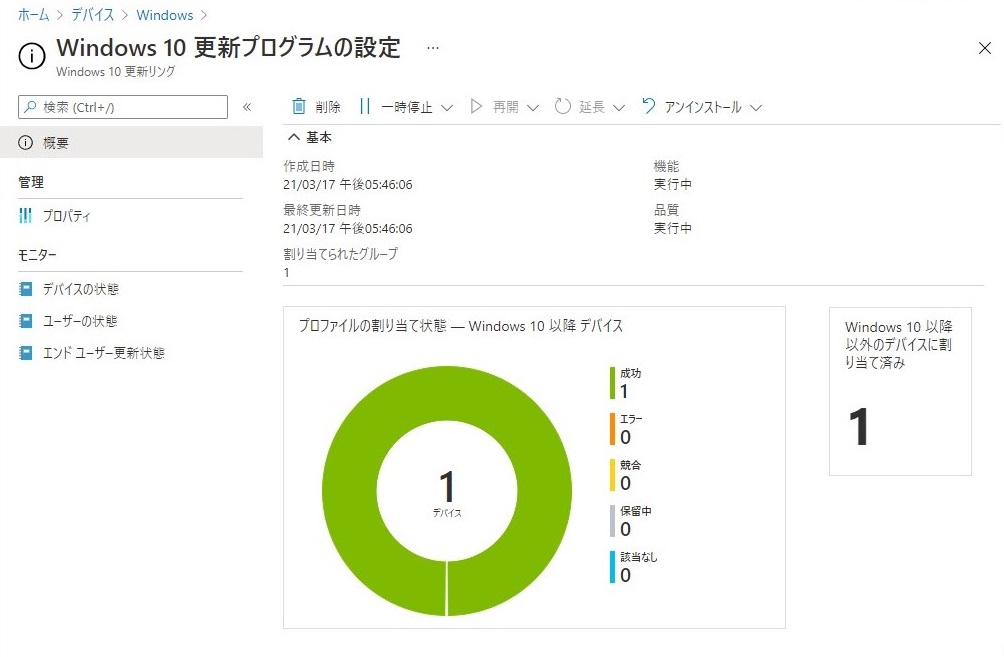Image resolution: width=1004 pixels, height=657 pixels.
Task: Click the large info icon beside title
Action: [x=32, y=56]
